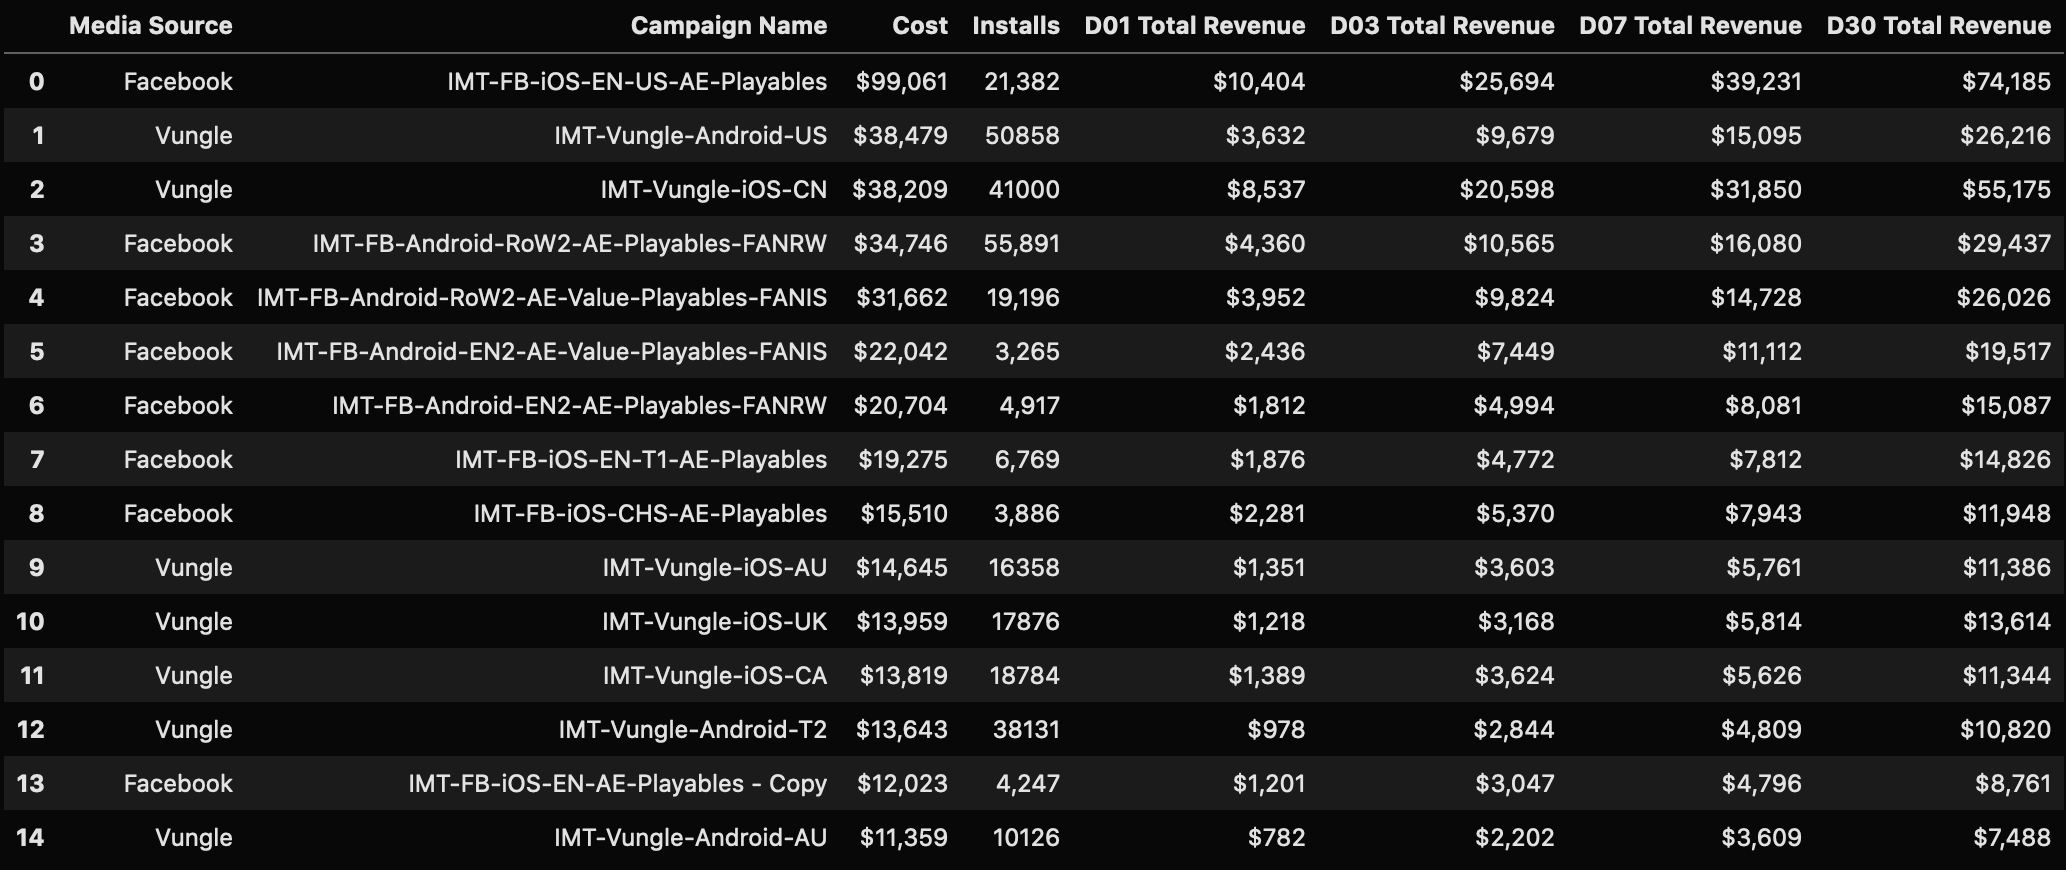
Task: Click the D30 Total Revenue header
Action: pos(1938,26)
